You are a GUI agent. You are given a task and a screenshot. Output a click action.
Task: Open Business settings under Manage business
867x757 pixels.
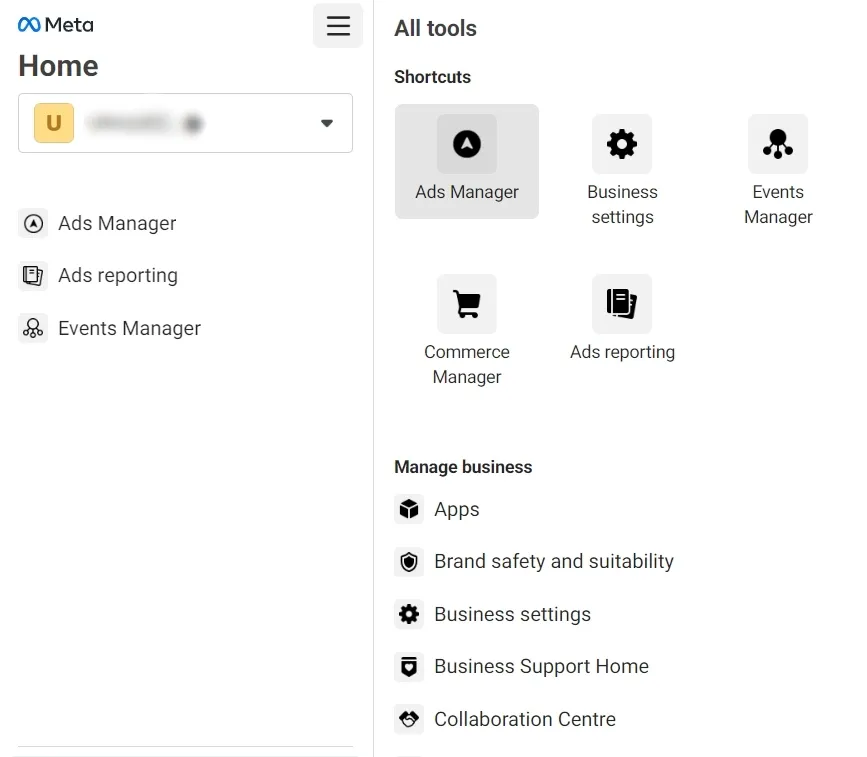click(512, 614)
